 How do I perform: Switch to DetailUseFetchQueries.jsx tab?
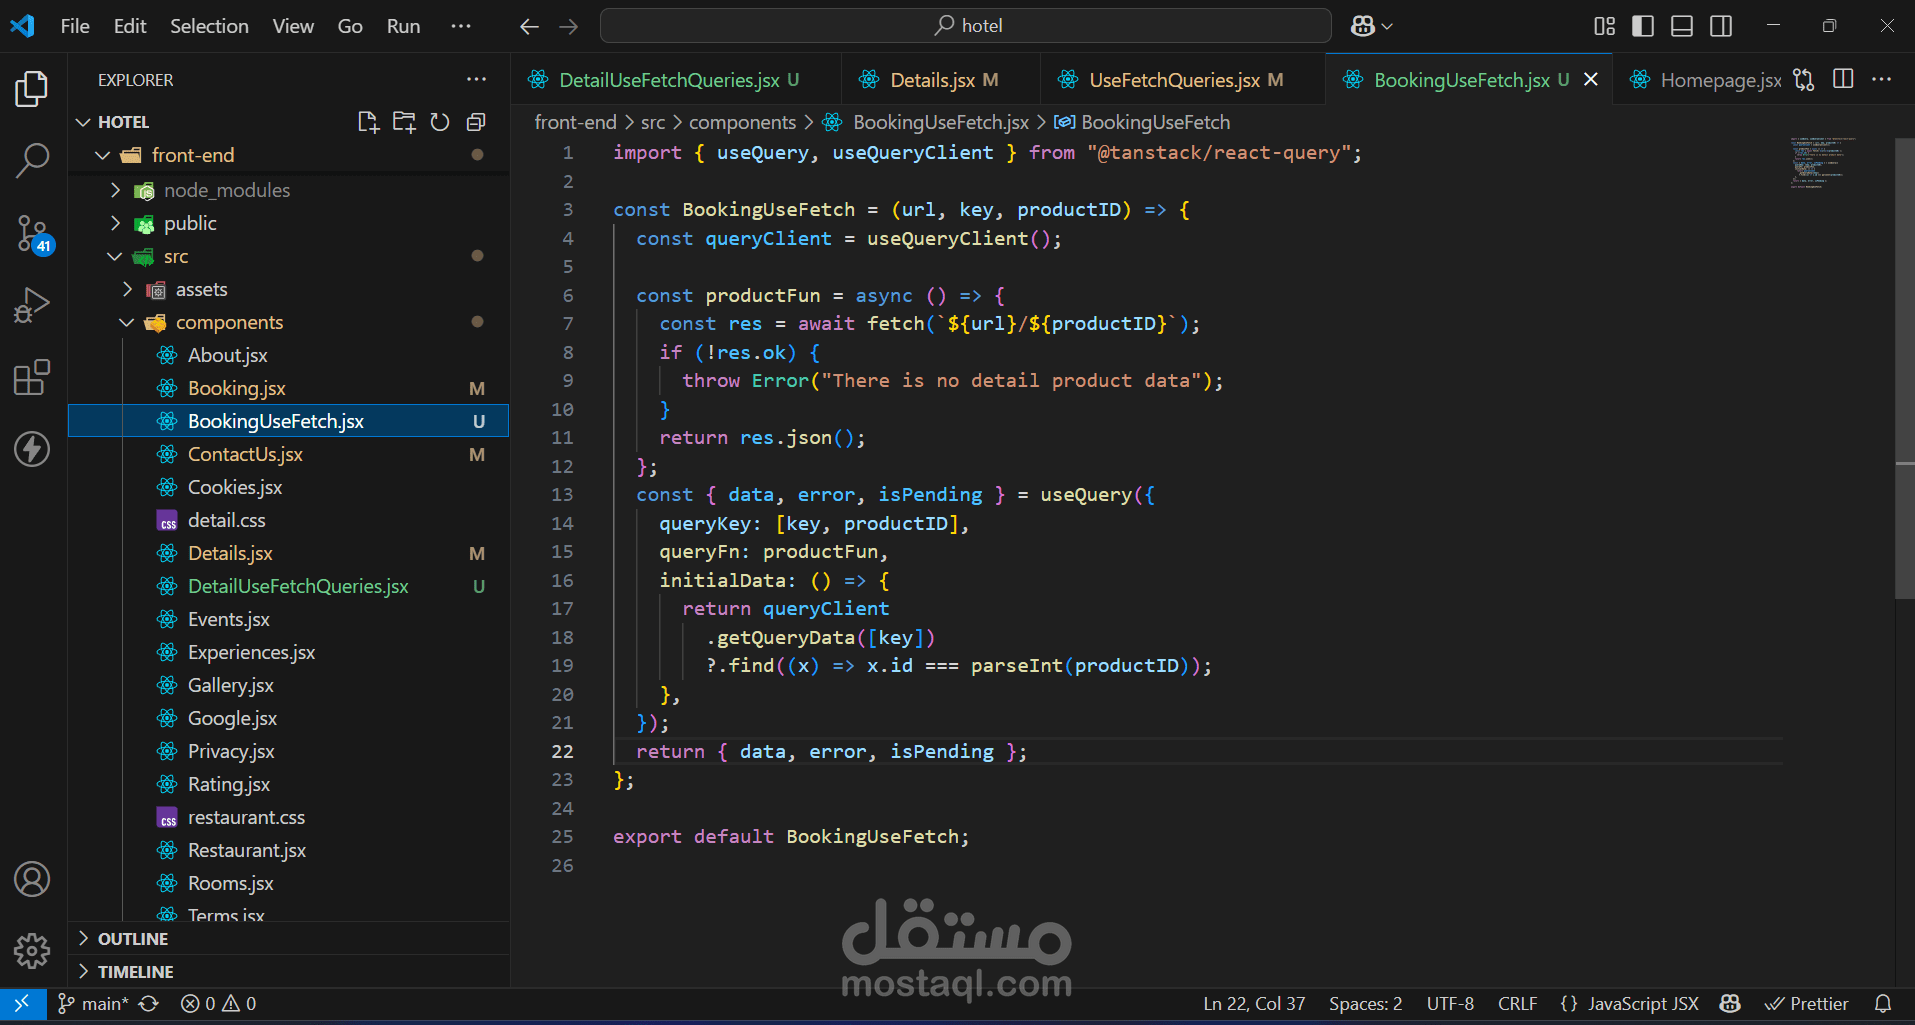coord(676,79)
